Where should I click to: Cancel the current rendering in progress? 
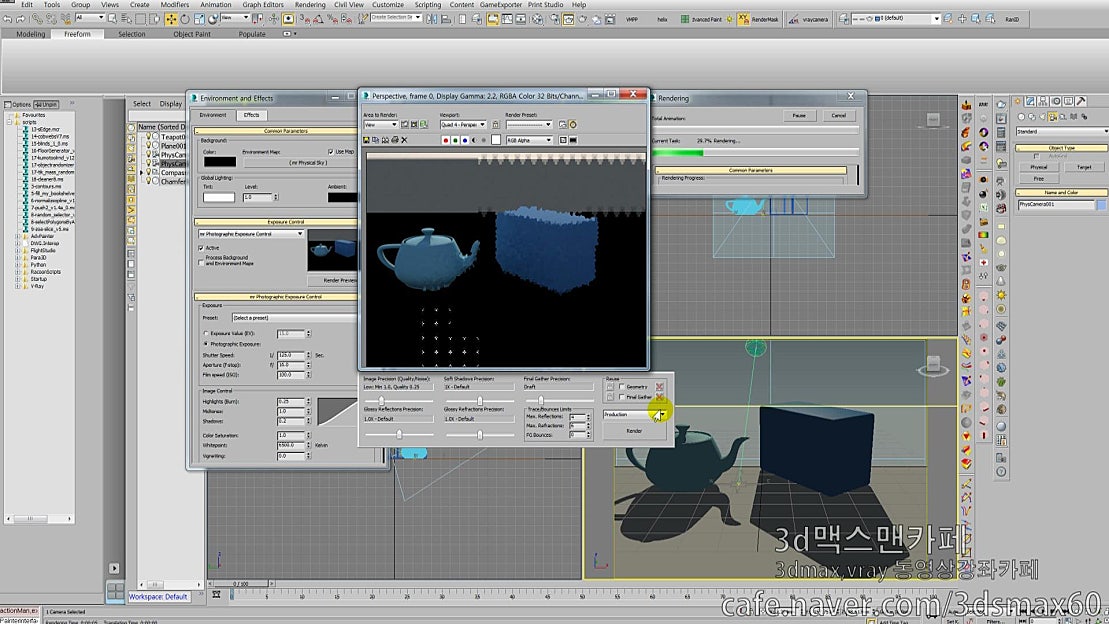click(x=838, y=114)
